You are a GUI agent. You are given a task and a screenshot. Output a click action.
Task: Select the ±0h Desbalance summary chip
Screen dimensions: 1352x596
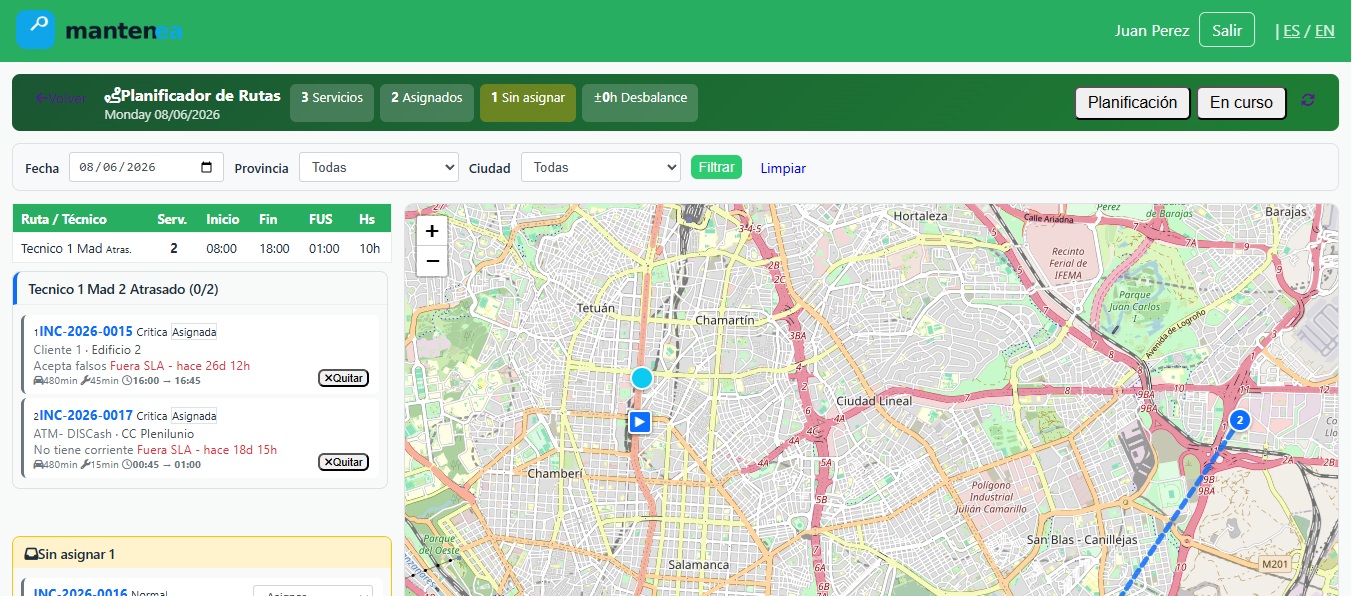point(640,103)
